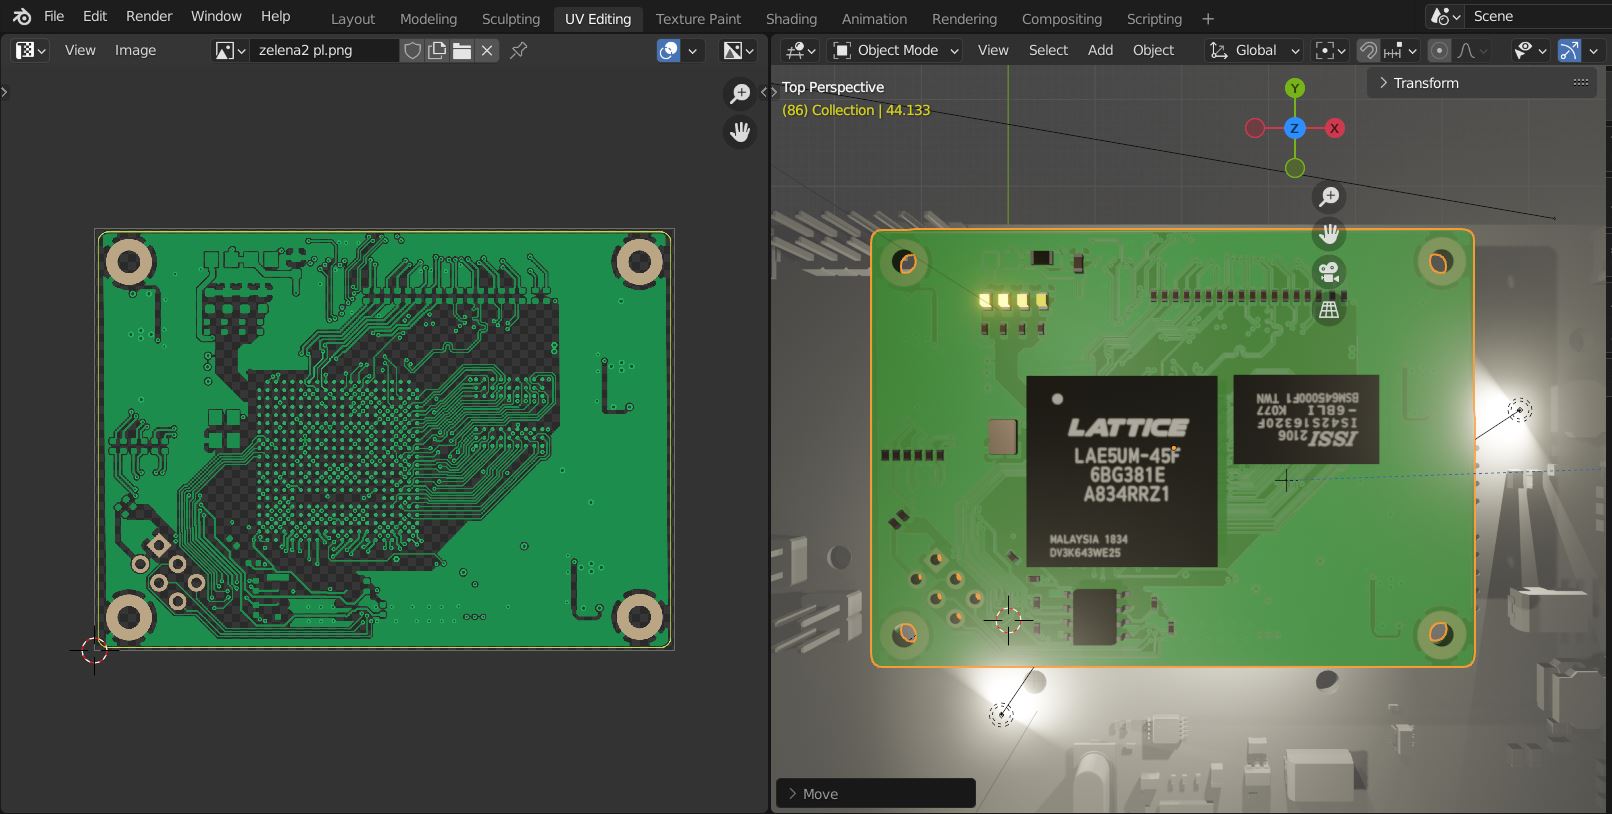Open proportional falloff curve dropdown

tap(1472, 50)
